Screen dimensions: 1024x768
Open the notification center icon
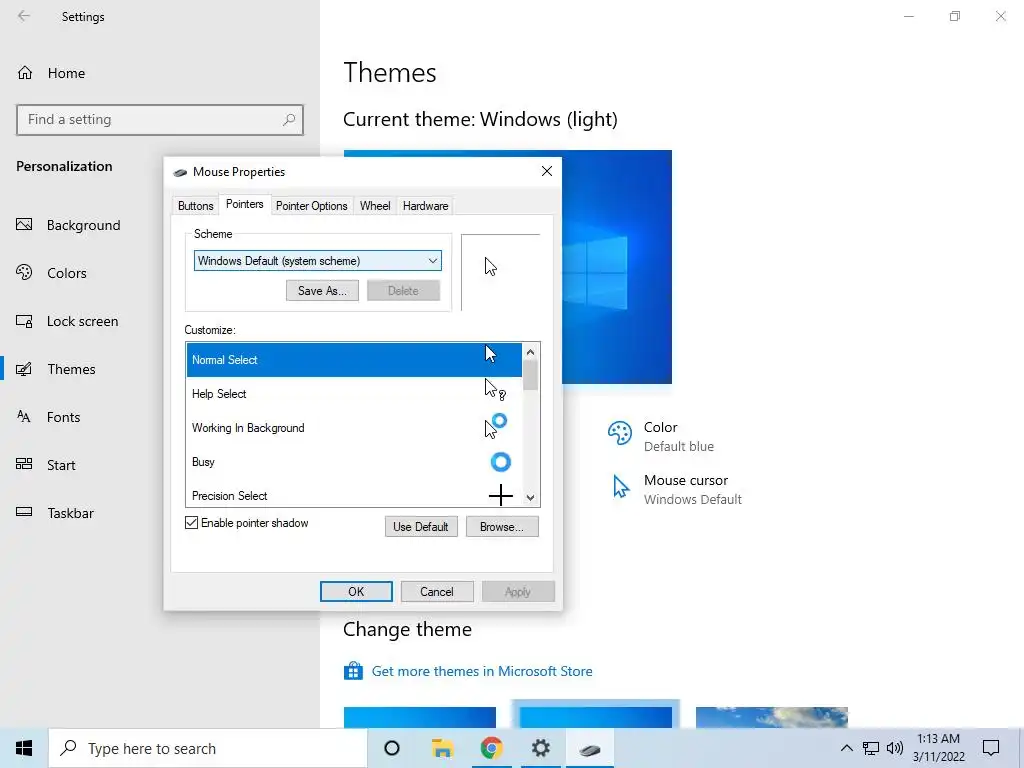pyautogui.click(x=991, y=748)
